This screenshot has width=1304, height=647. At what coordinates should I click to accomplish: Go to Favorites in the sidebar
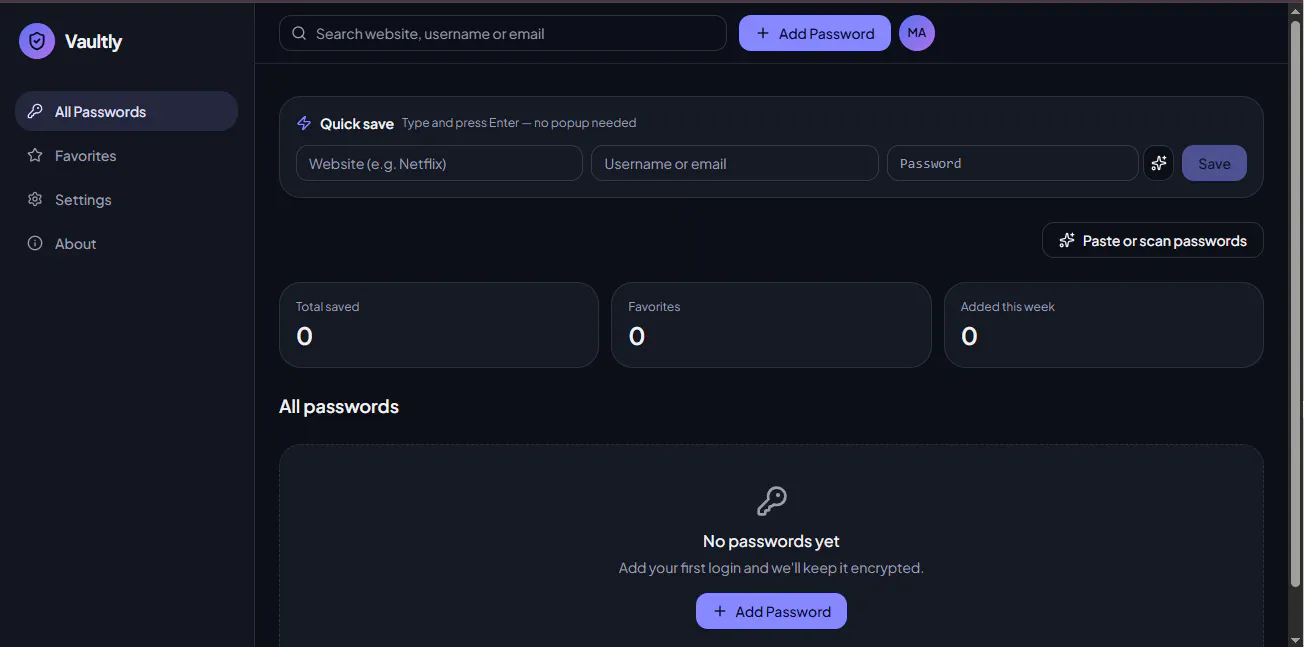(126, 155)
